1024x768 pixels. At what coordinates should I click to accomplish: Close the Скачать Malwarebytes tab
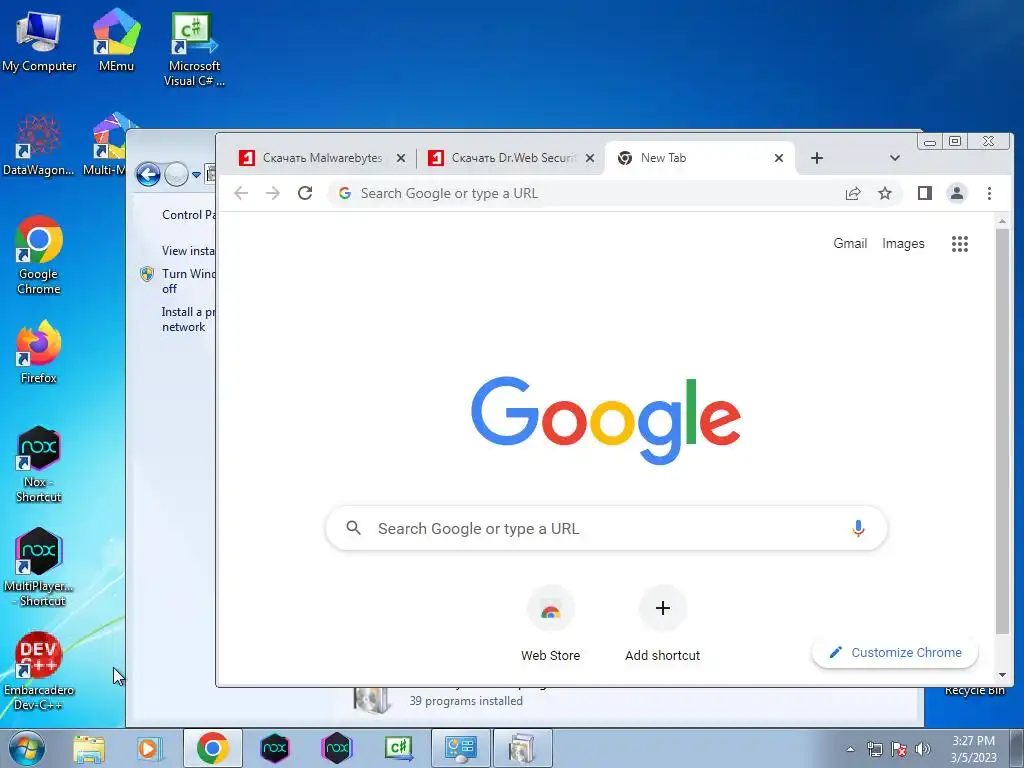[x=401, y=158]
